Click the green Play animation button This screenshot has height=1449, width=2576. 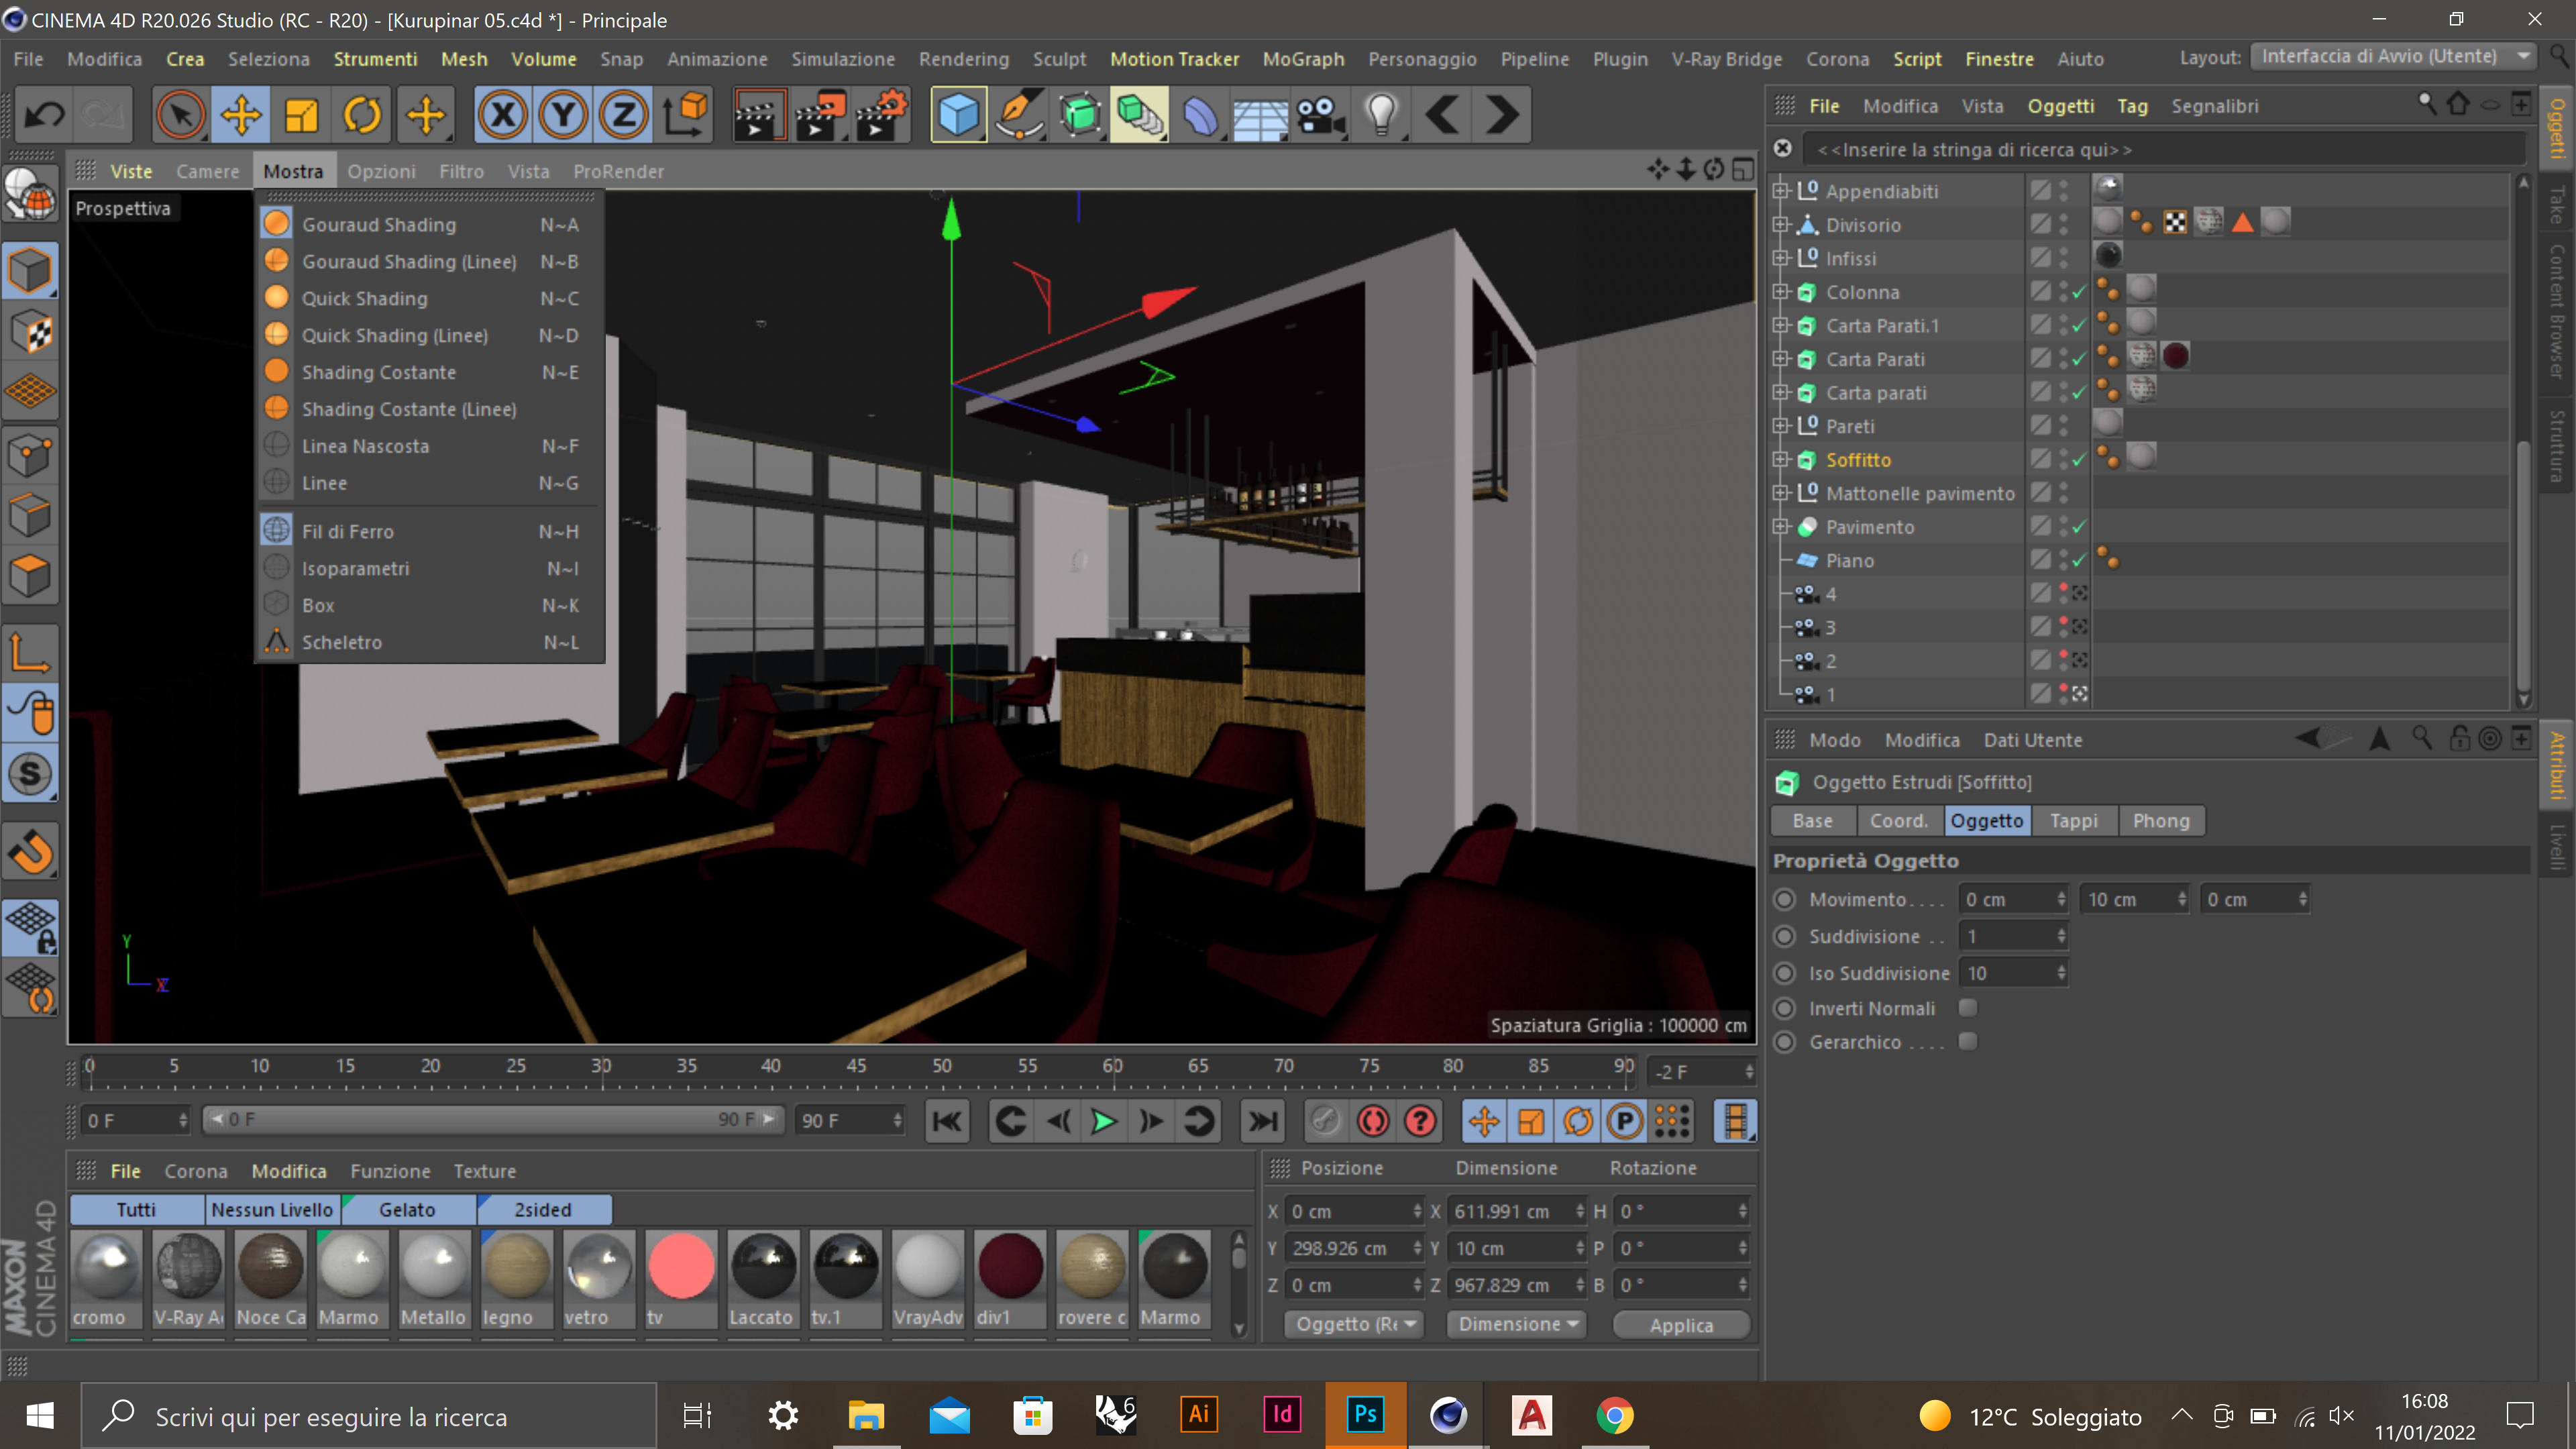point(1103,1121)
